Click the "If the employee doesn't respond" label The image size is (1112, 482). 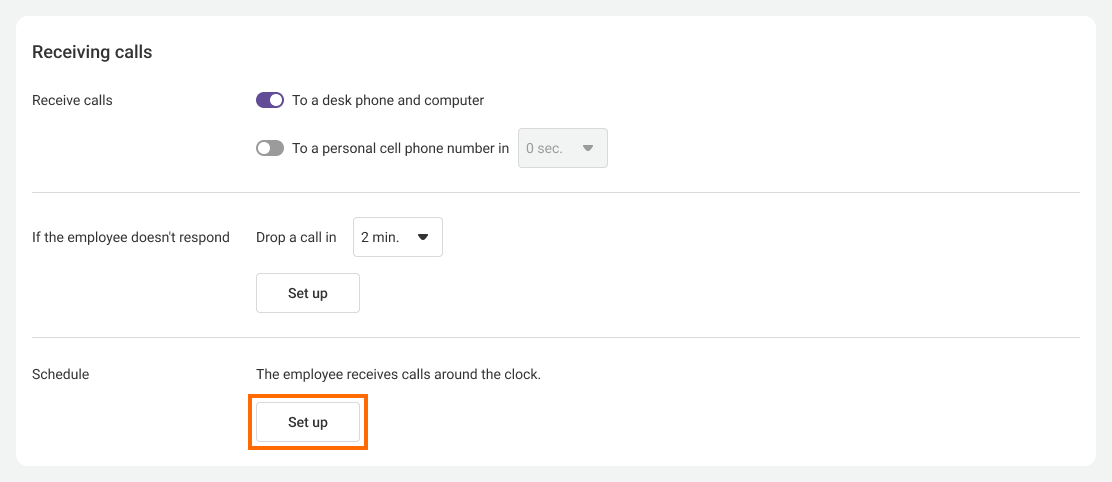[x=131, y=237]
